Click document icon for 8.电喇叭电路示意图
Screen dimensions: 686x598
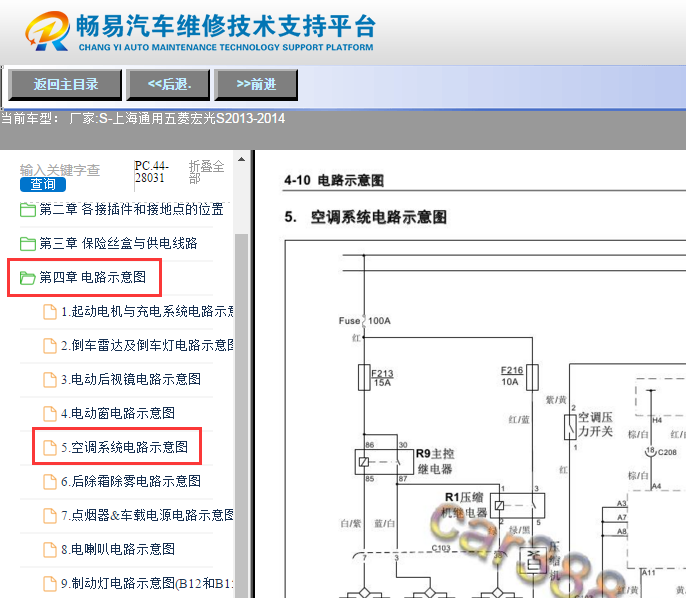(x=50, y=549)
